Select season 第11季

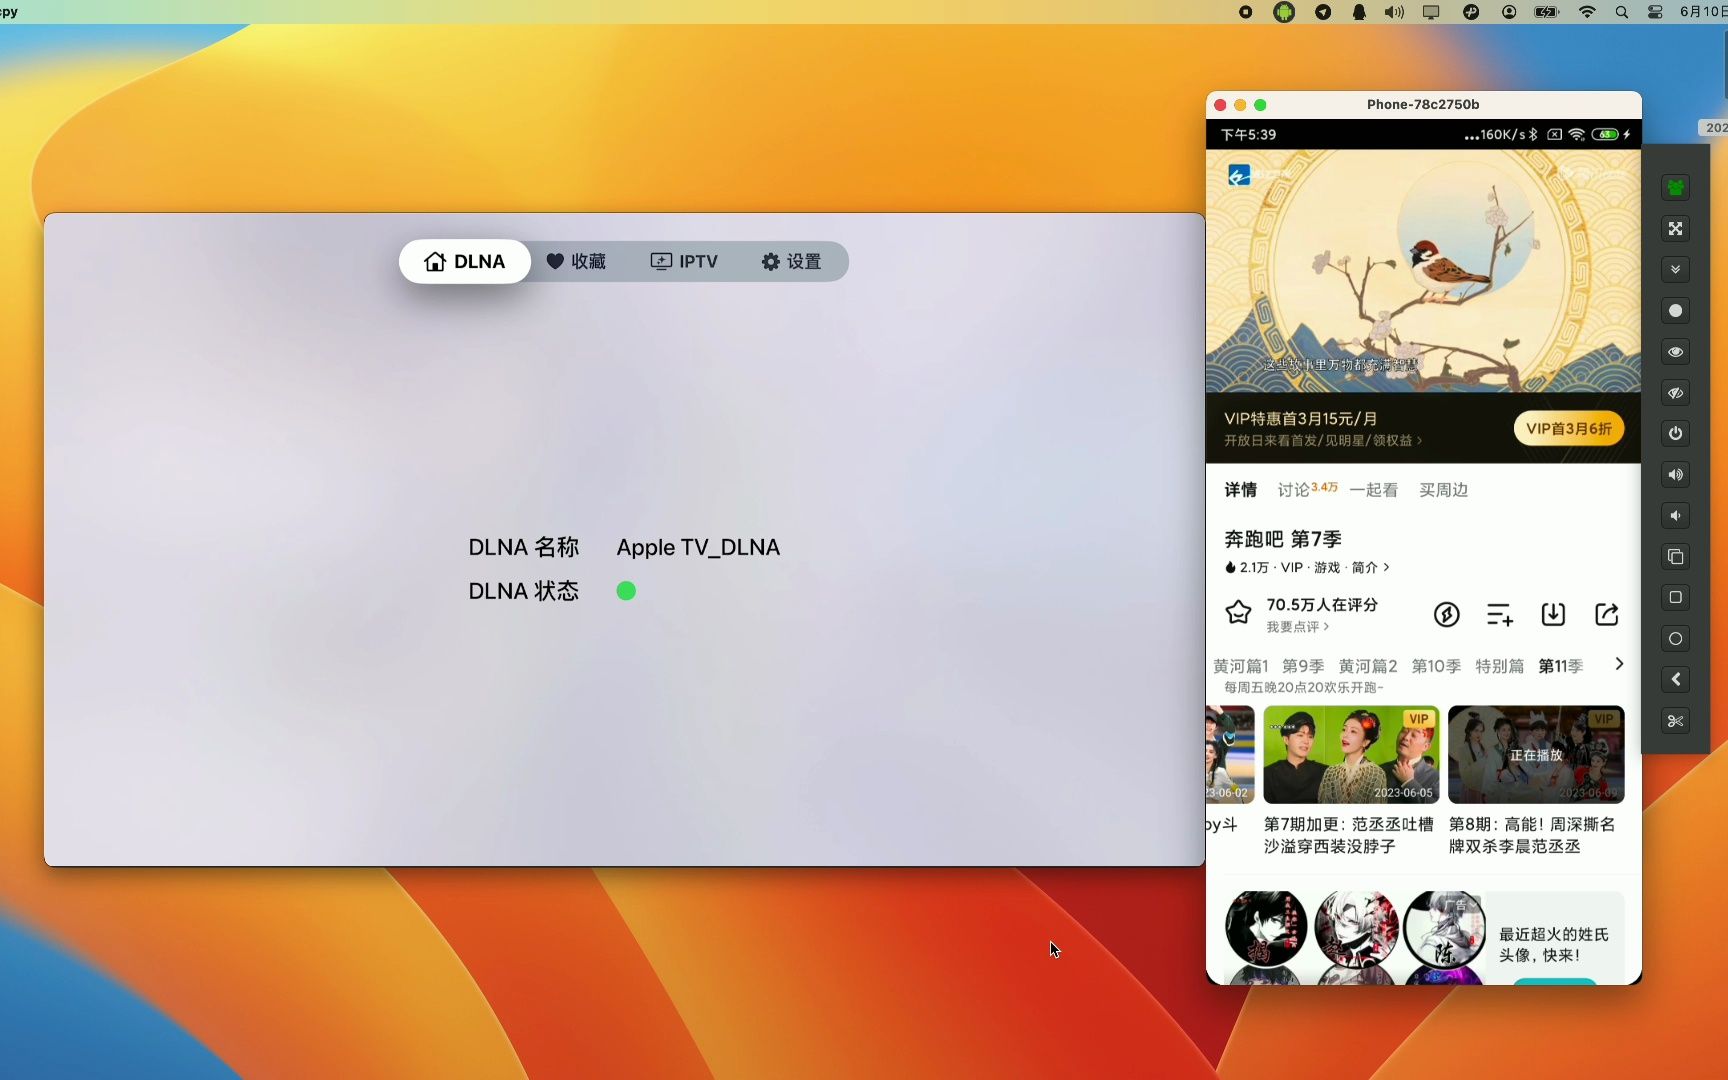coord(1561,666)
